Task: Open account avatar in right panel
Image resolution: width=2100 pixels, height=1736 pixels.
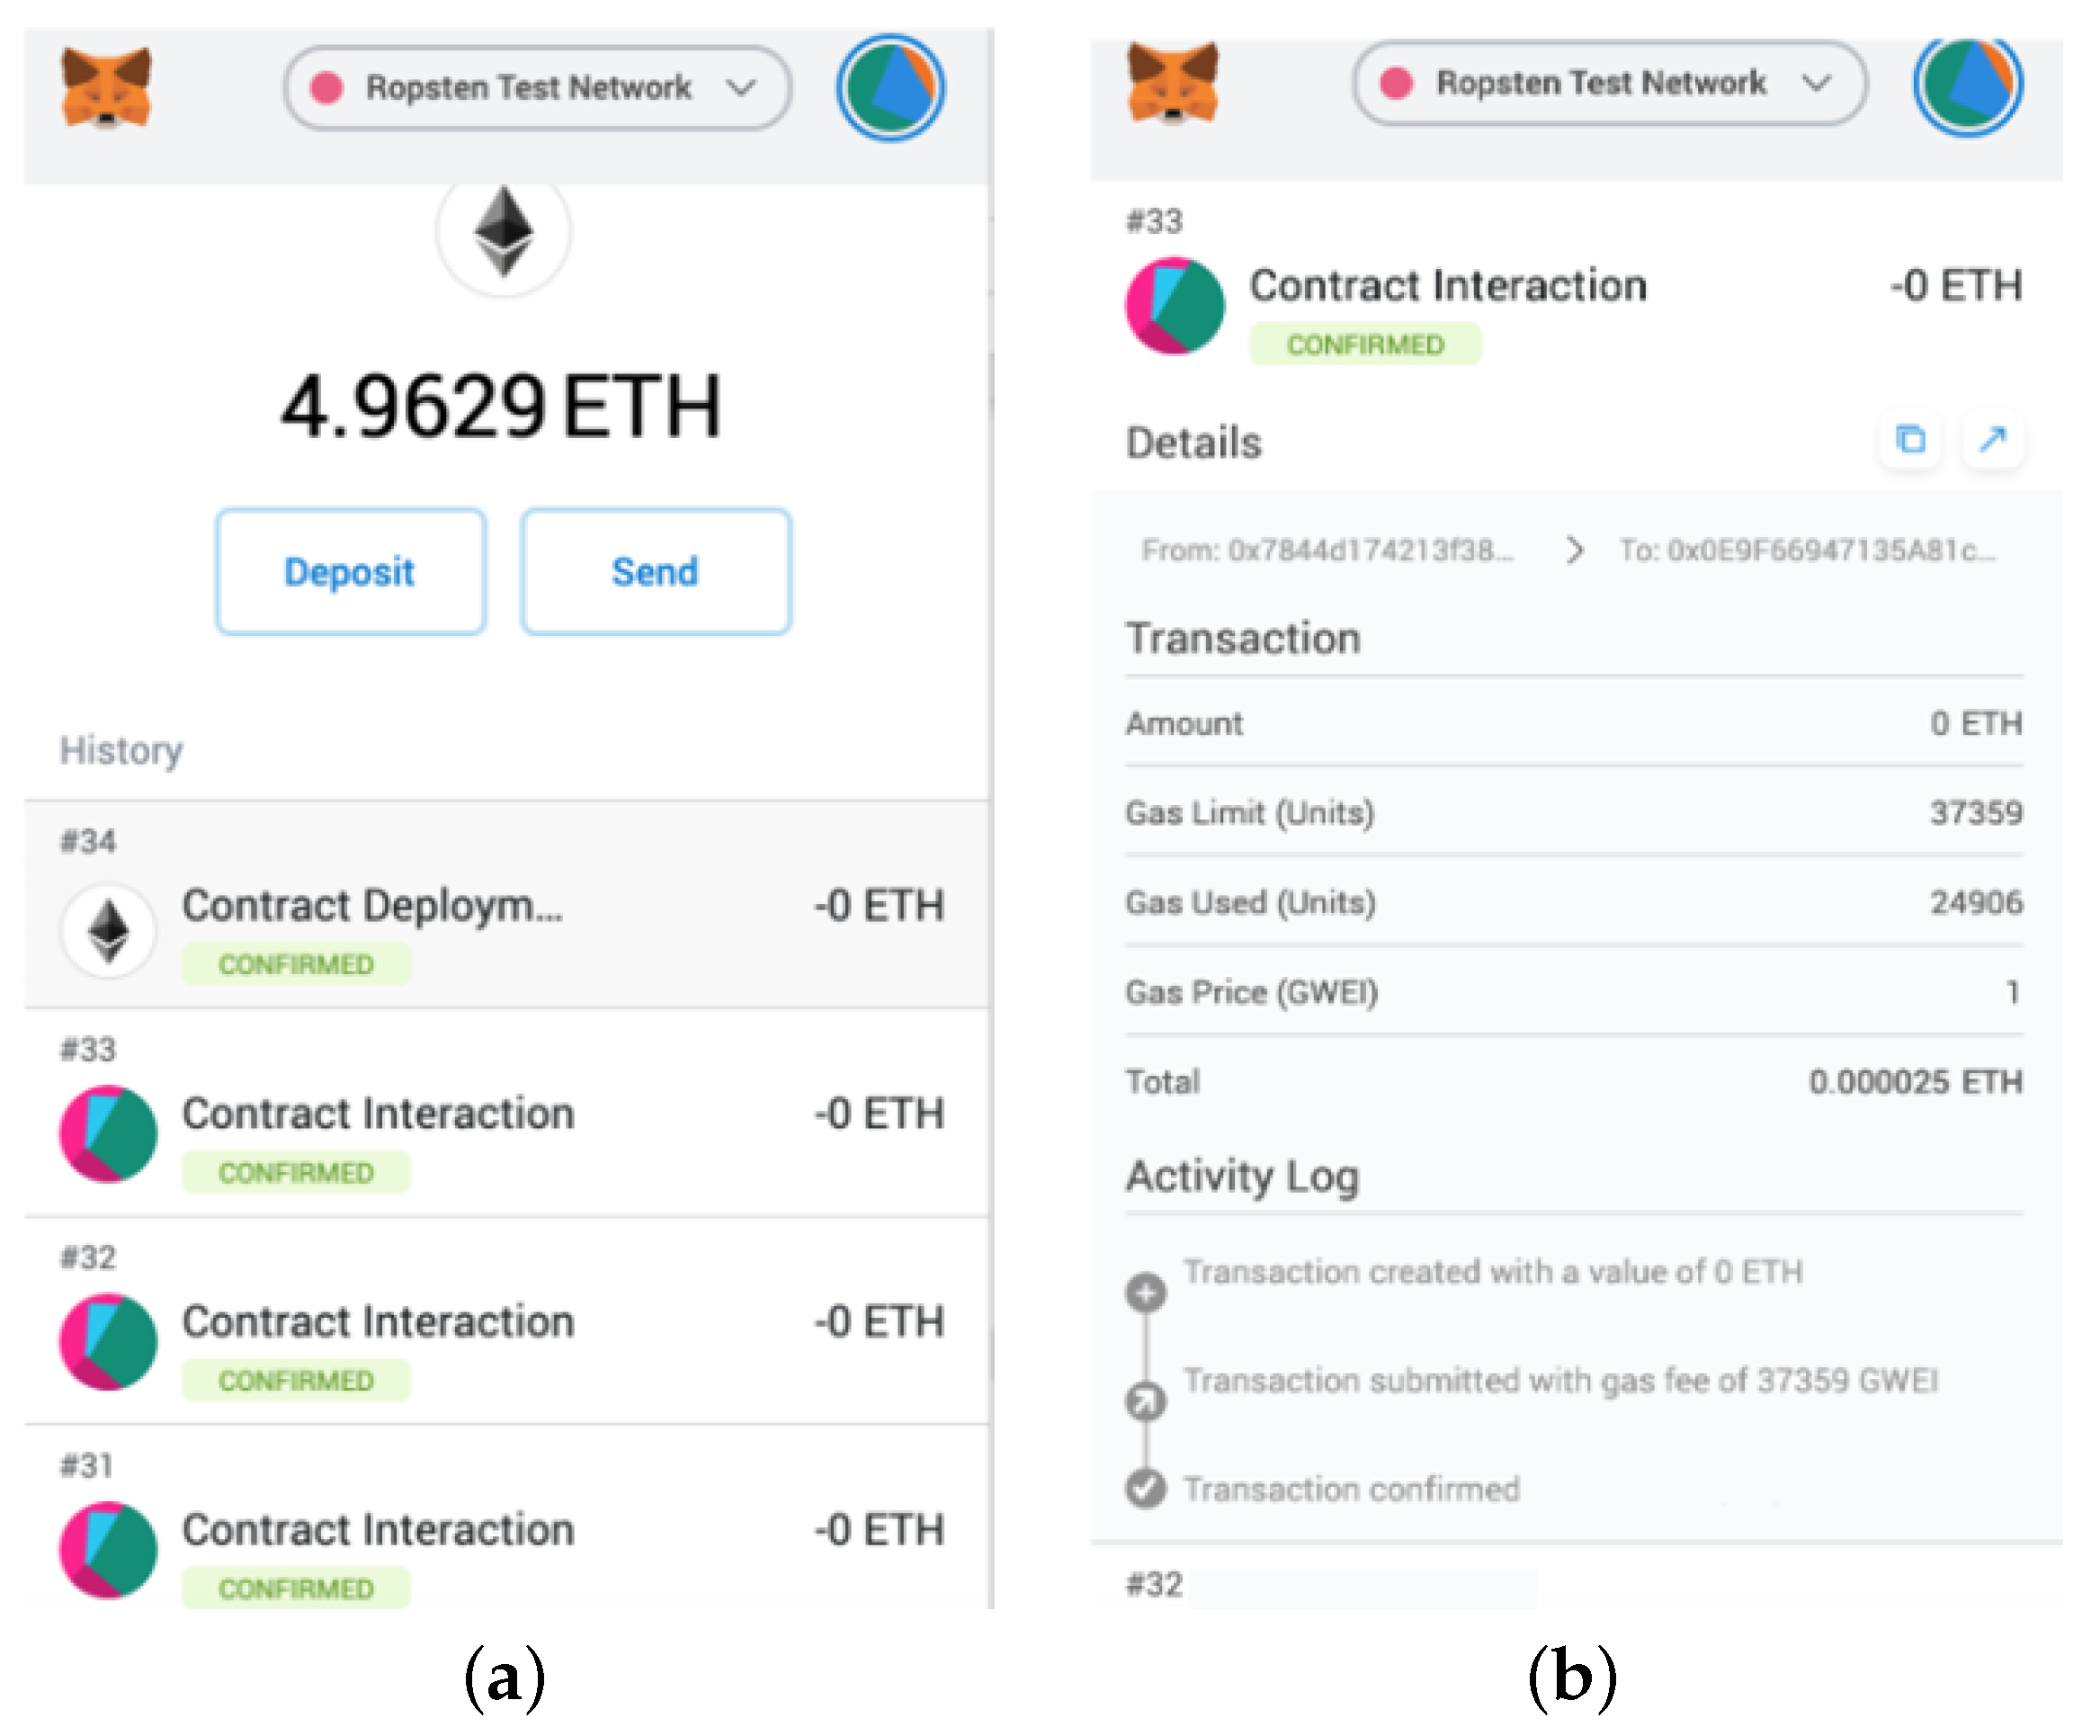Action: (x=1967, y=86)
